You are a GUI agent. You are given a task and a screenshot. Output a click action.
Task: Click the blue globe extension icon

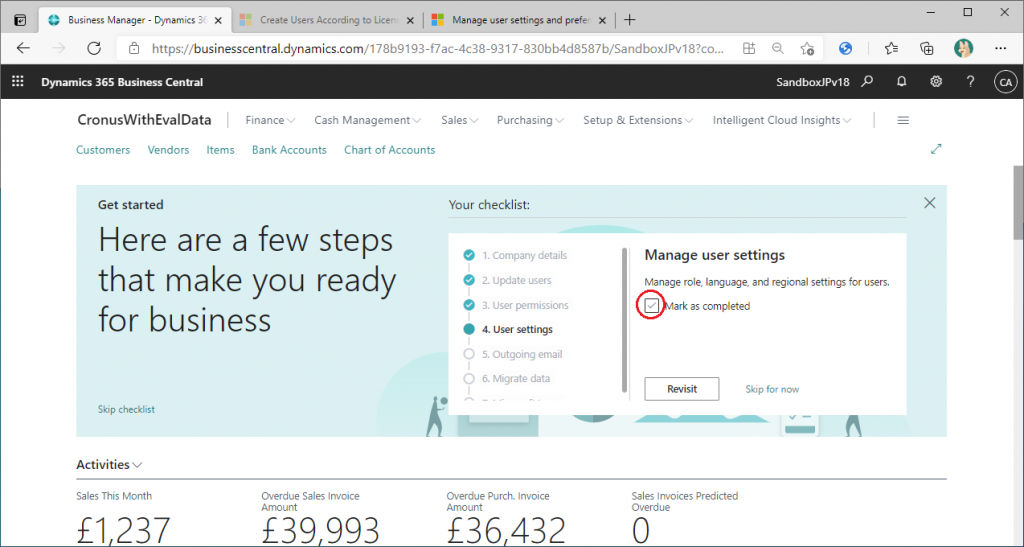[x=846, y=48]
